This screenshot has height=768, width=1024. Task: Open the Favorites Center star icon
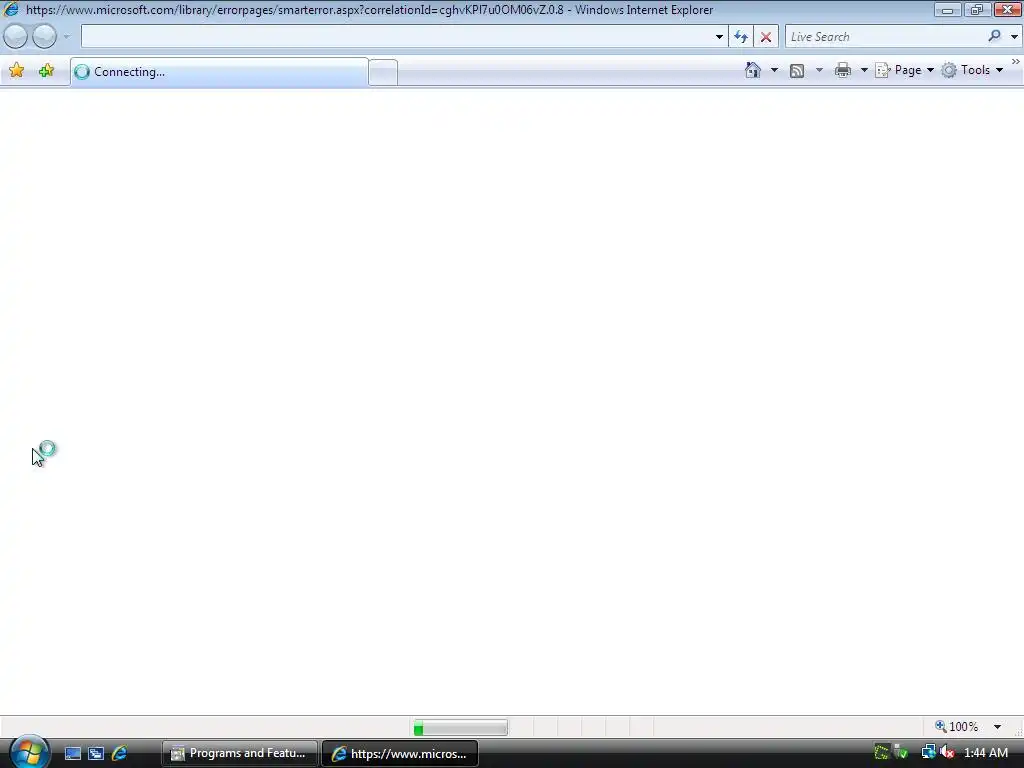(16, 71)
